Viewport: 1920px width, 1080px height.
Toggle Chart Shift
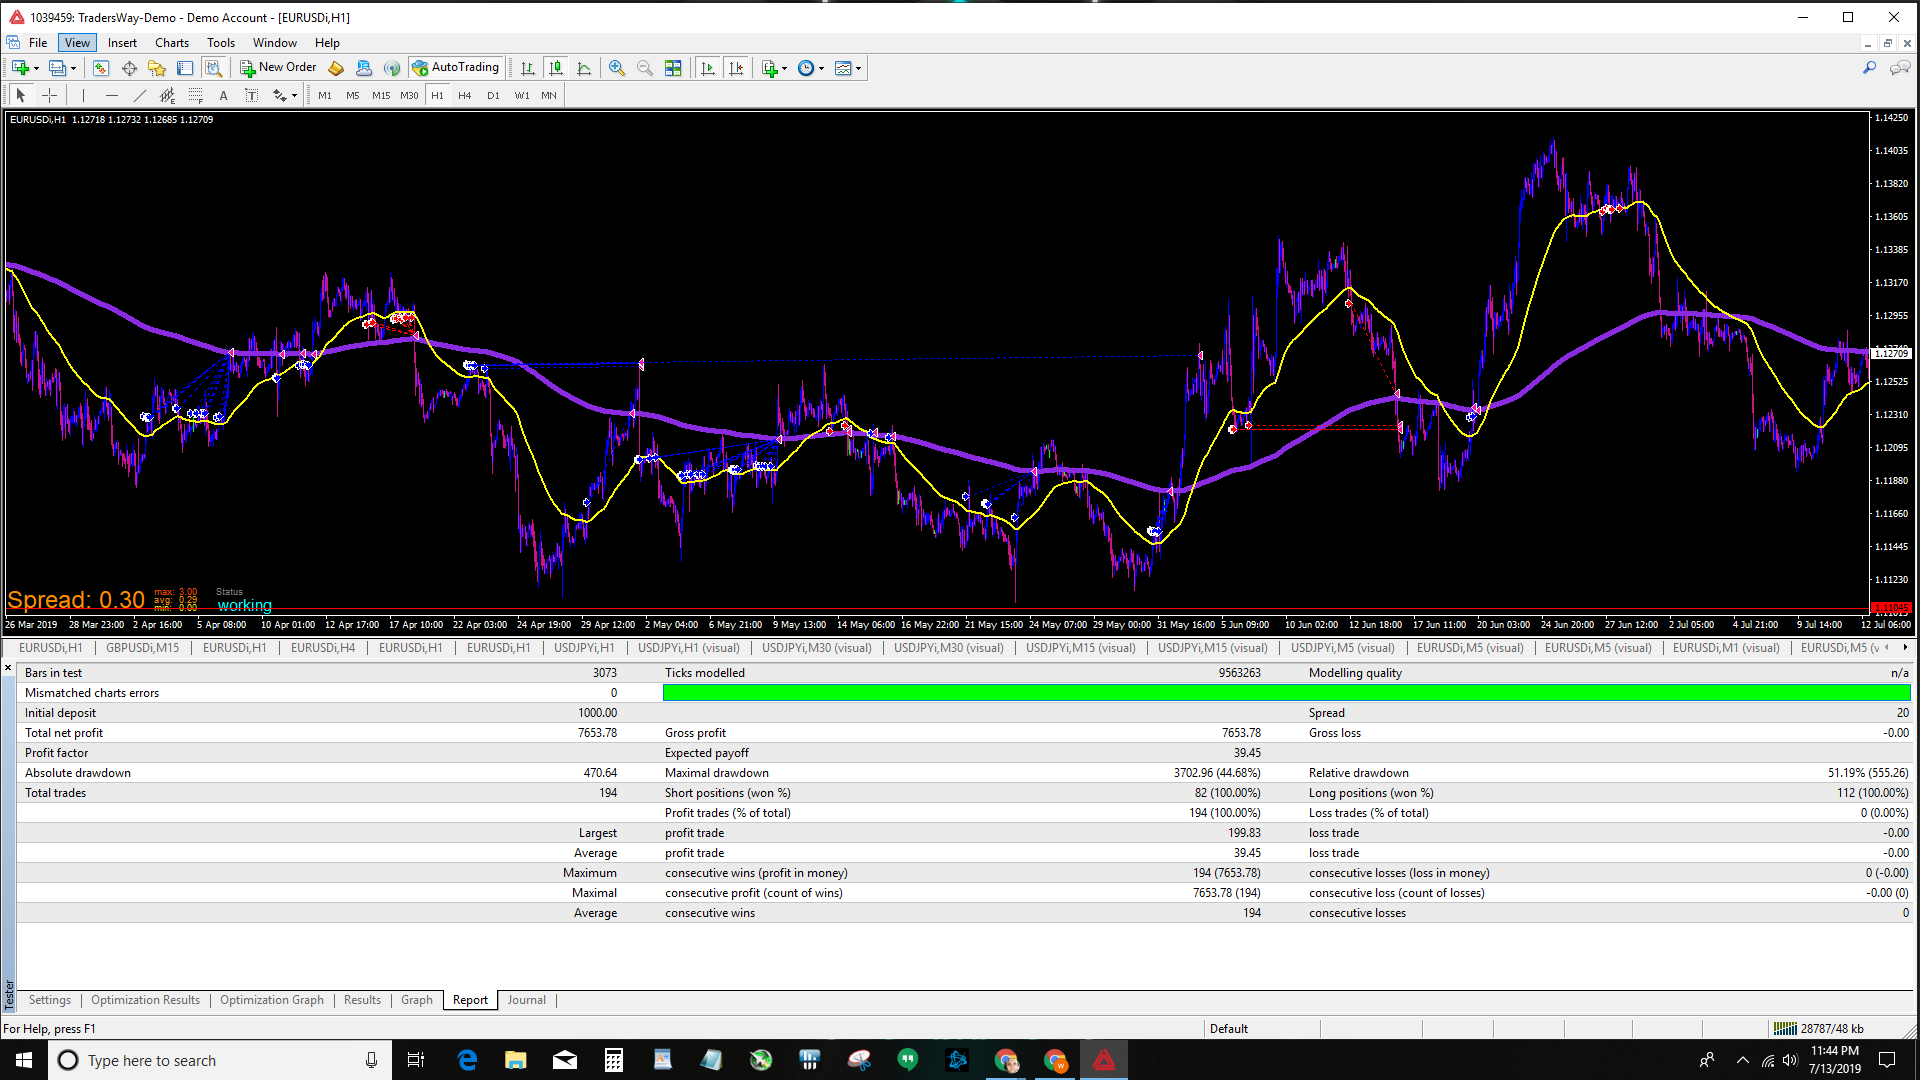pos(736,68)
